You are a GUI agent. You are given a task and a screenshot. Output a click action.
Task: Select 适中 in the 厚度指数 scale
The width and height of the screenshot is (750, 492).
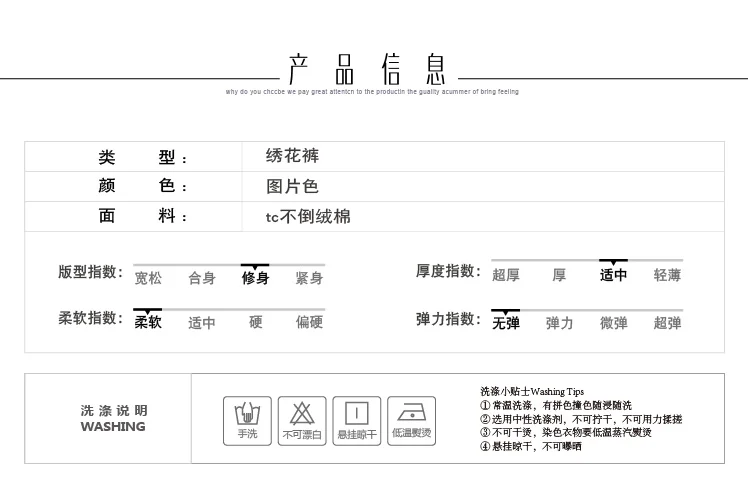[x=613, y=275]
